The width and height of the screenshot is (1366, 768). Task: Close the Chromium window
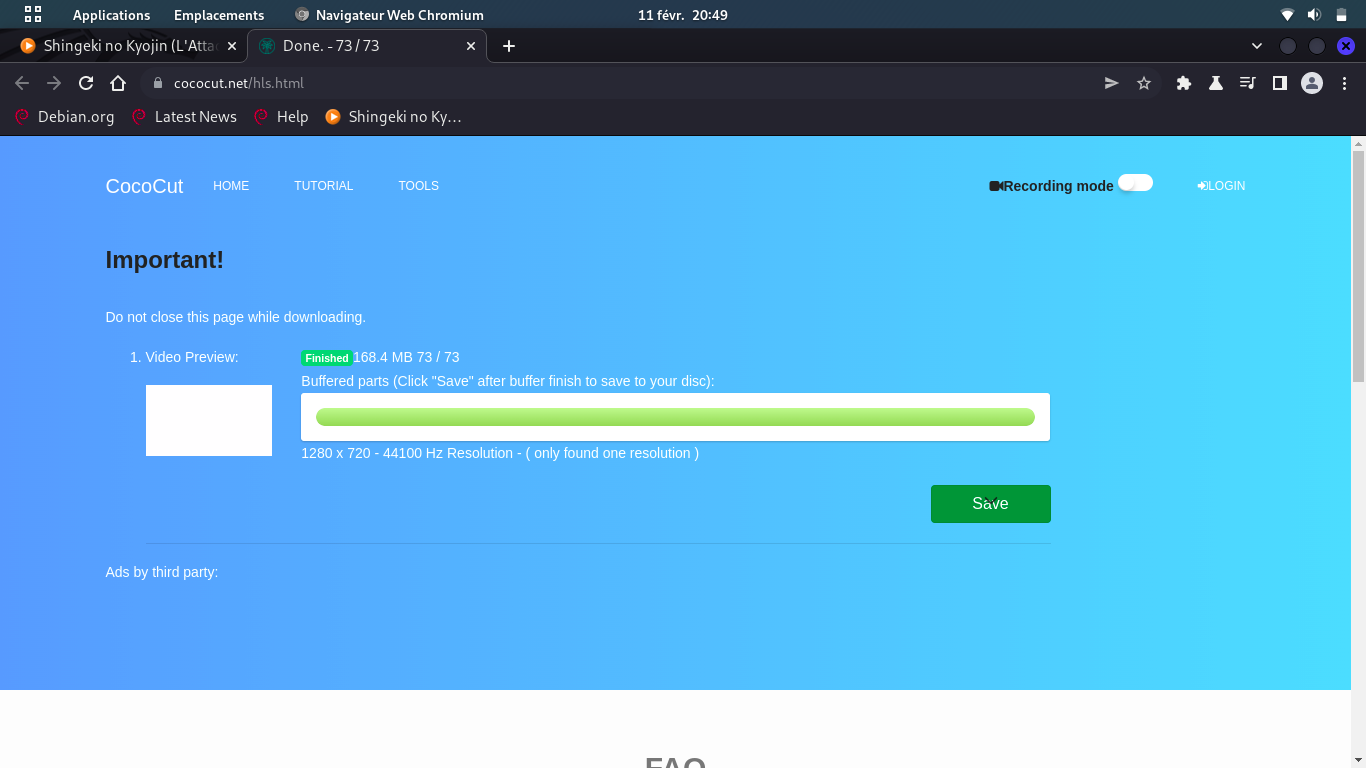[1346, 46]
